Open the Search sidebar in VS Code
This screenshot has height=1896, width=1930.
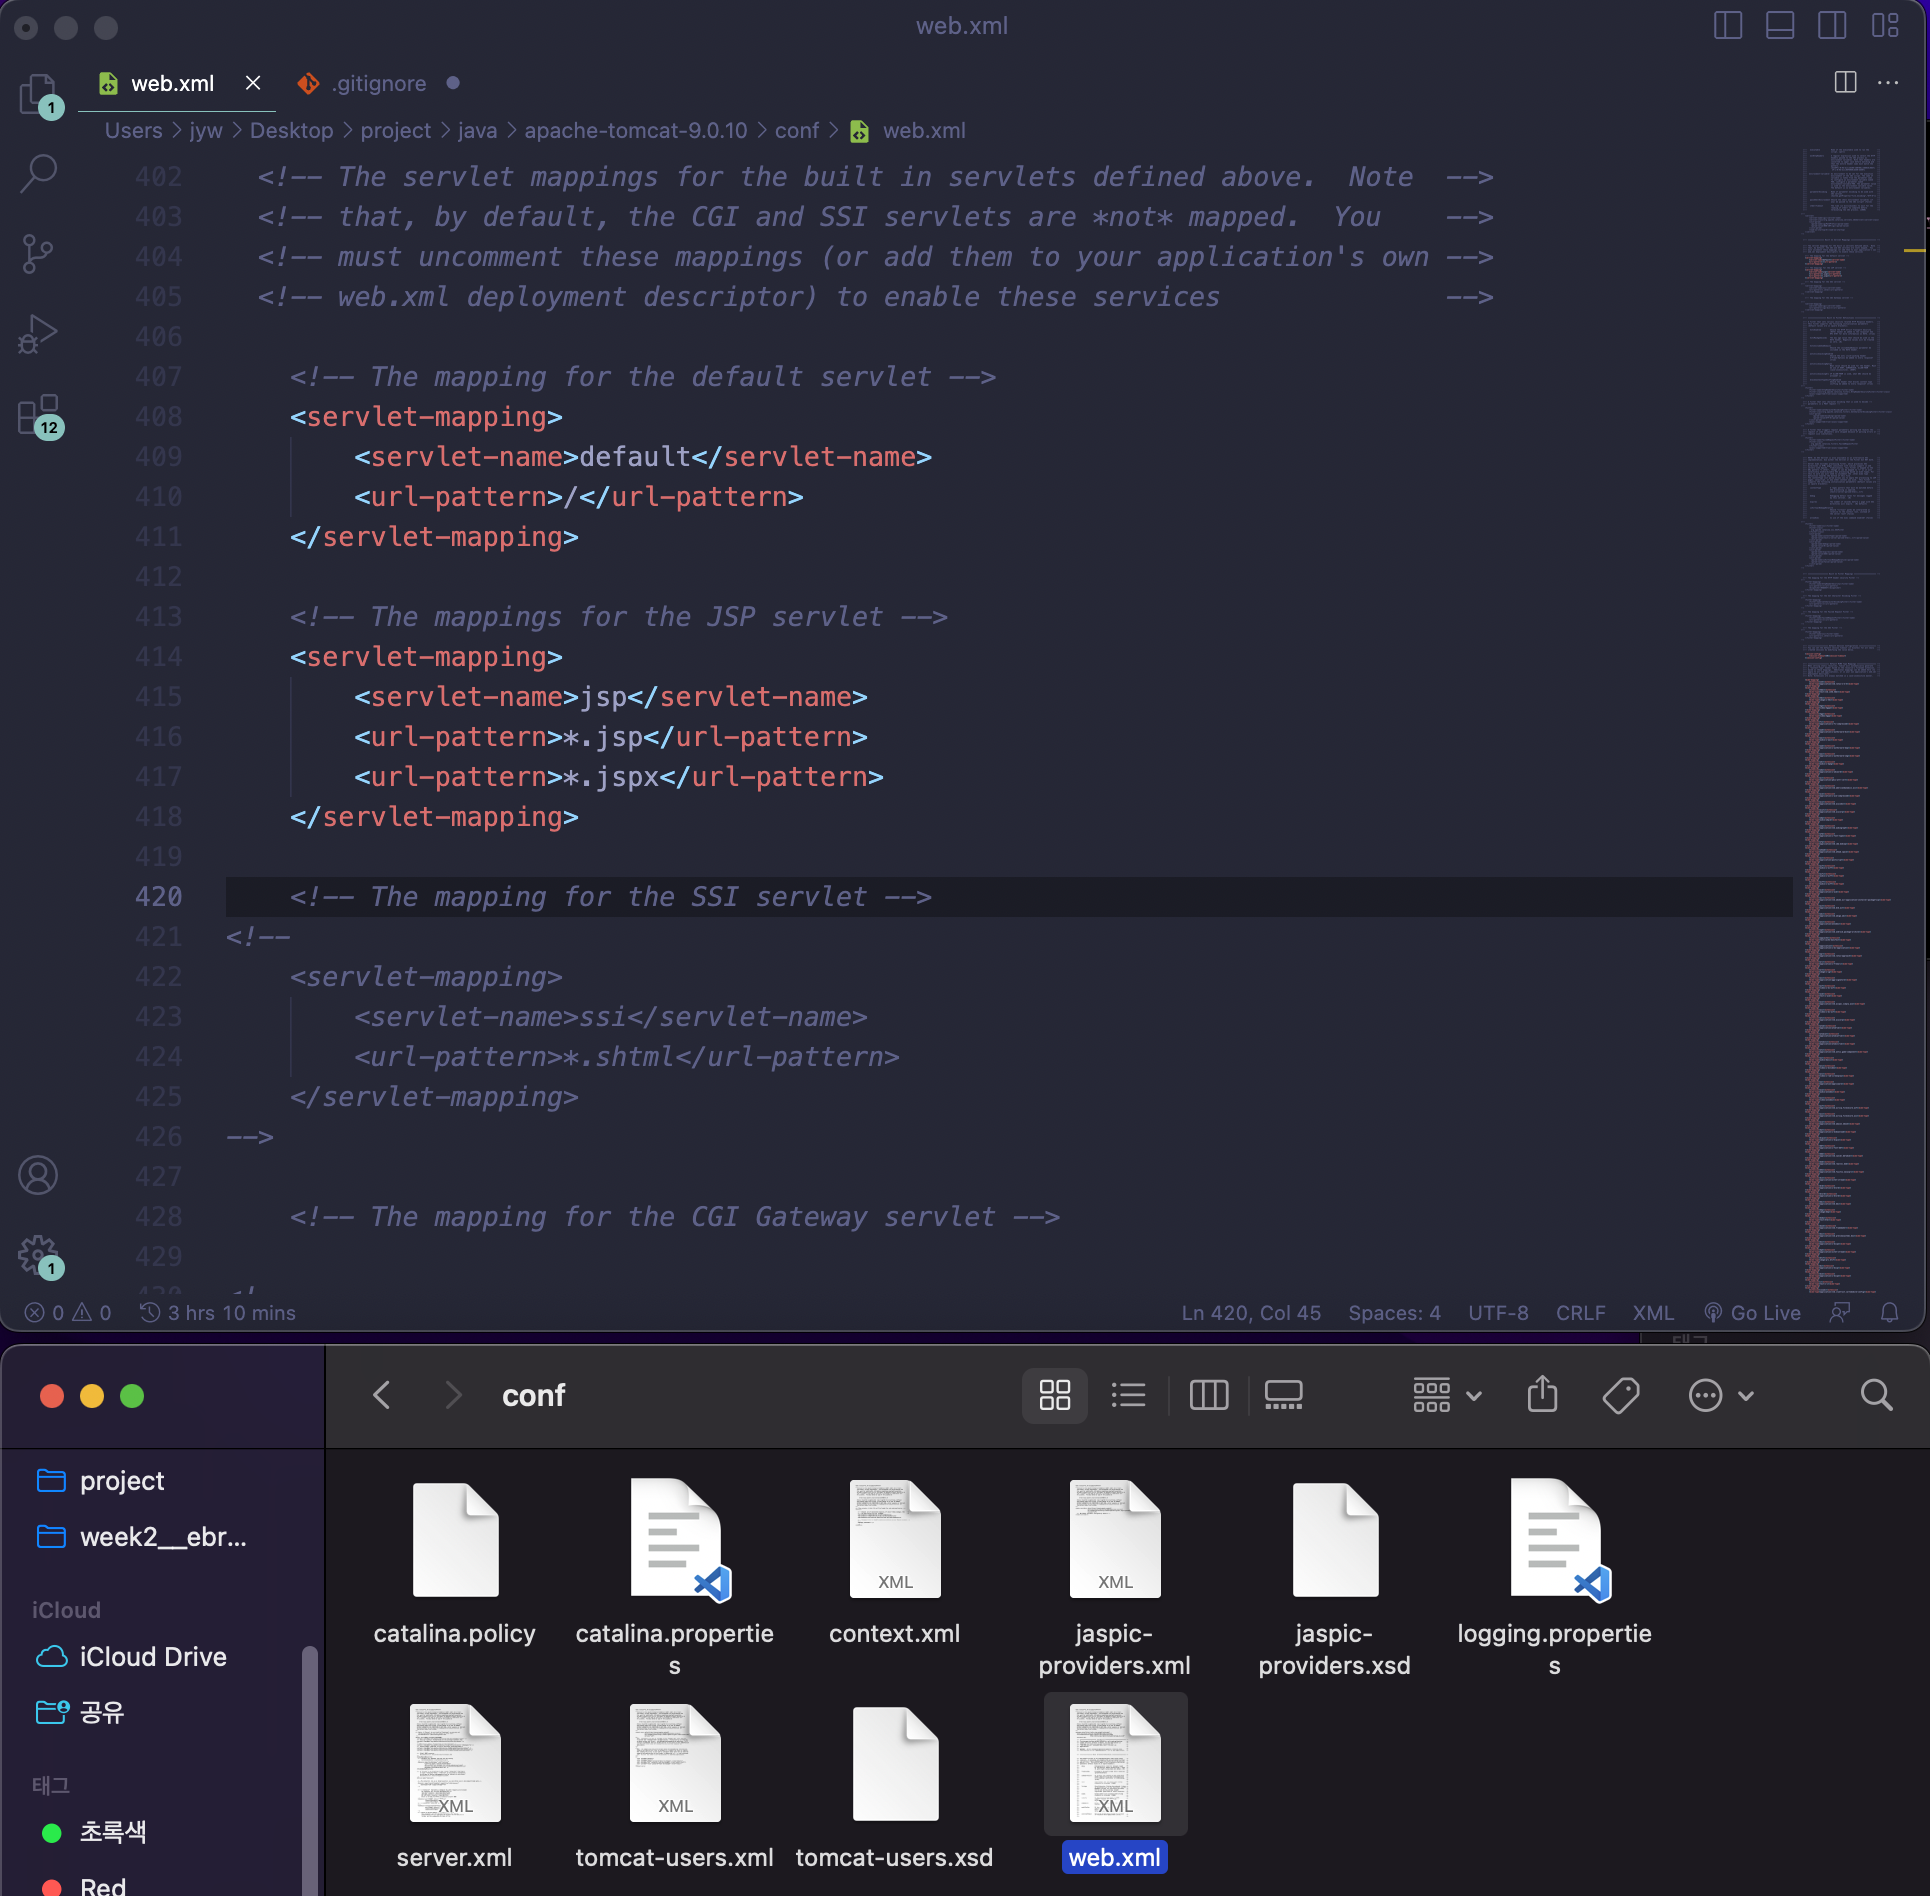pos(39,173)
